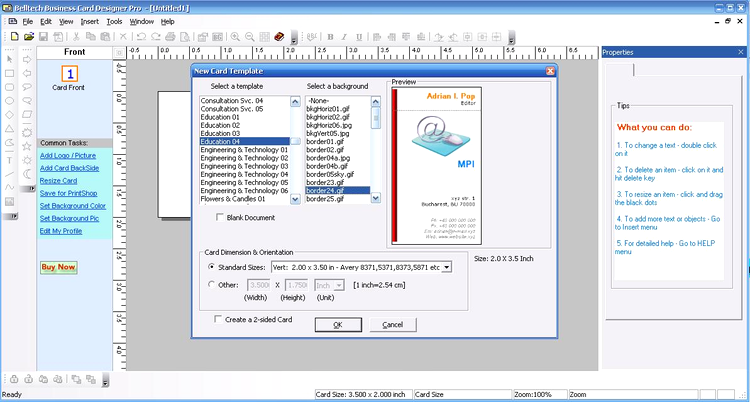Click the Add Card BackSide link
This screenshot has width=750, height=402.
(70, 168)
